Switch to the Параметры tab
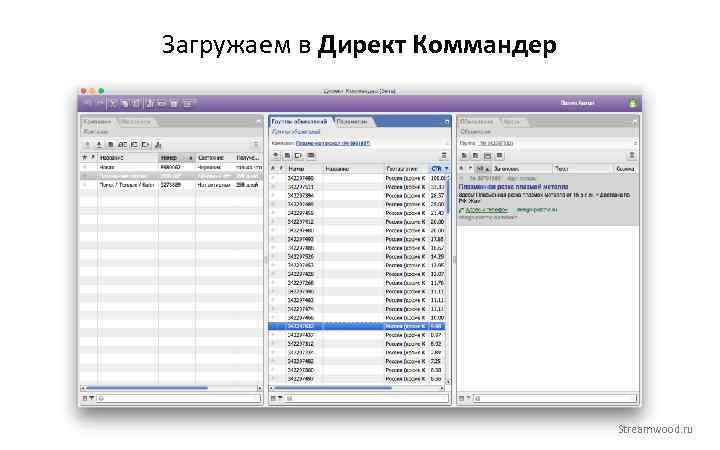Image resolution: width=720 pixels, height=450 pixels. (352, 121)
